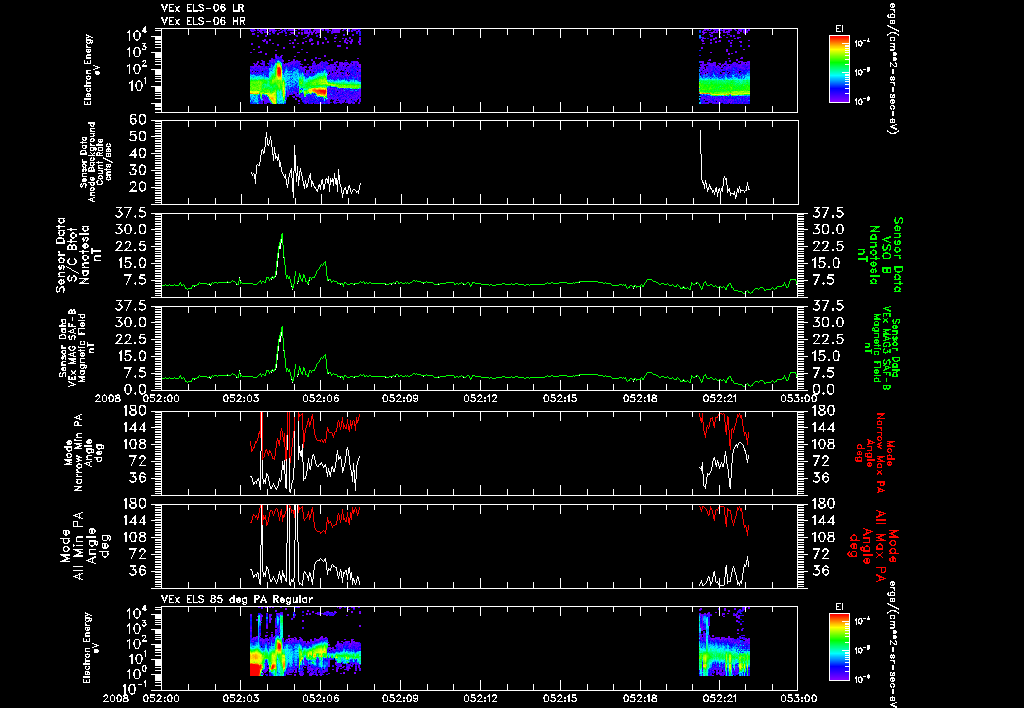Select "052:03" on the middle time axis
The width and height of the screenshot is (1024, 708).
(241, 398)
